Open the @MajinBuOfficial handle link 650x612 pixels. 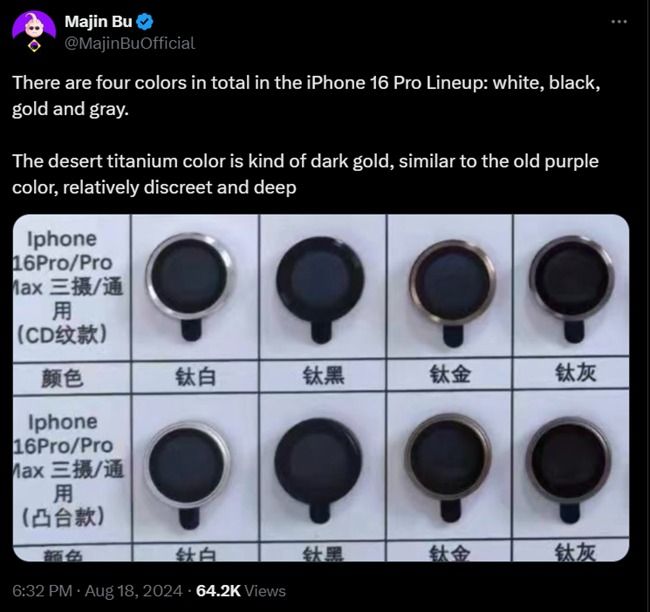(130, 44)
